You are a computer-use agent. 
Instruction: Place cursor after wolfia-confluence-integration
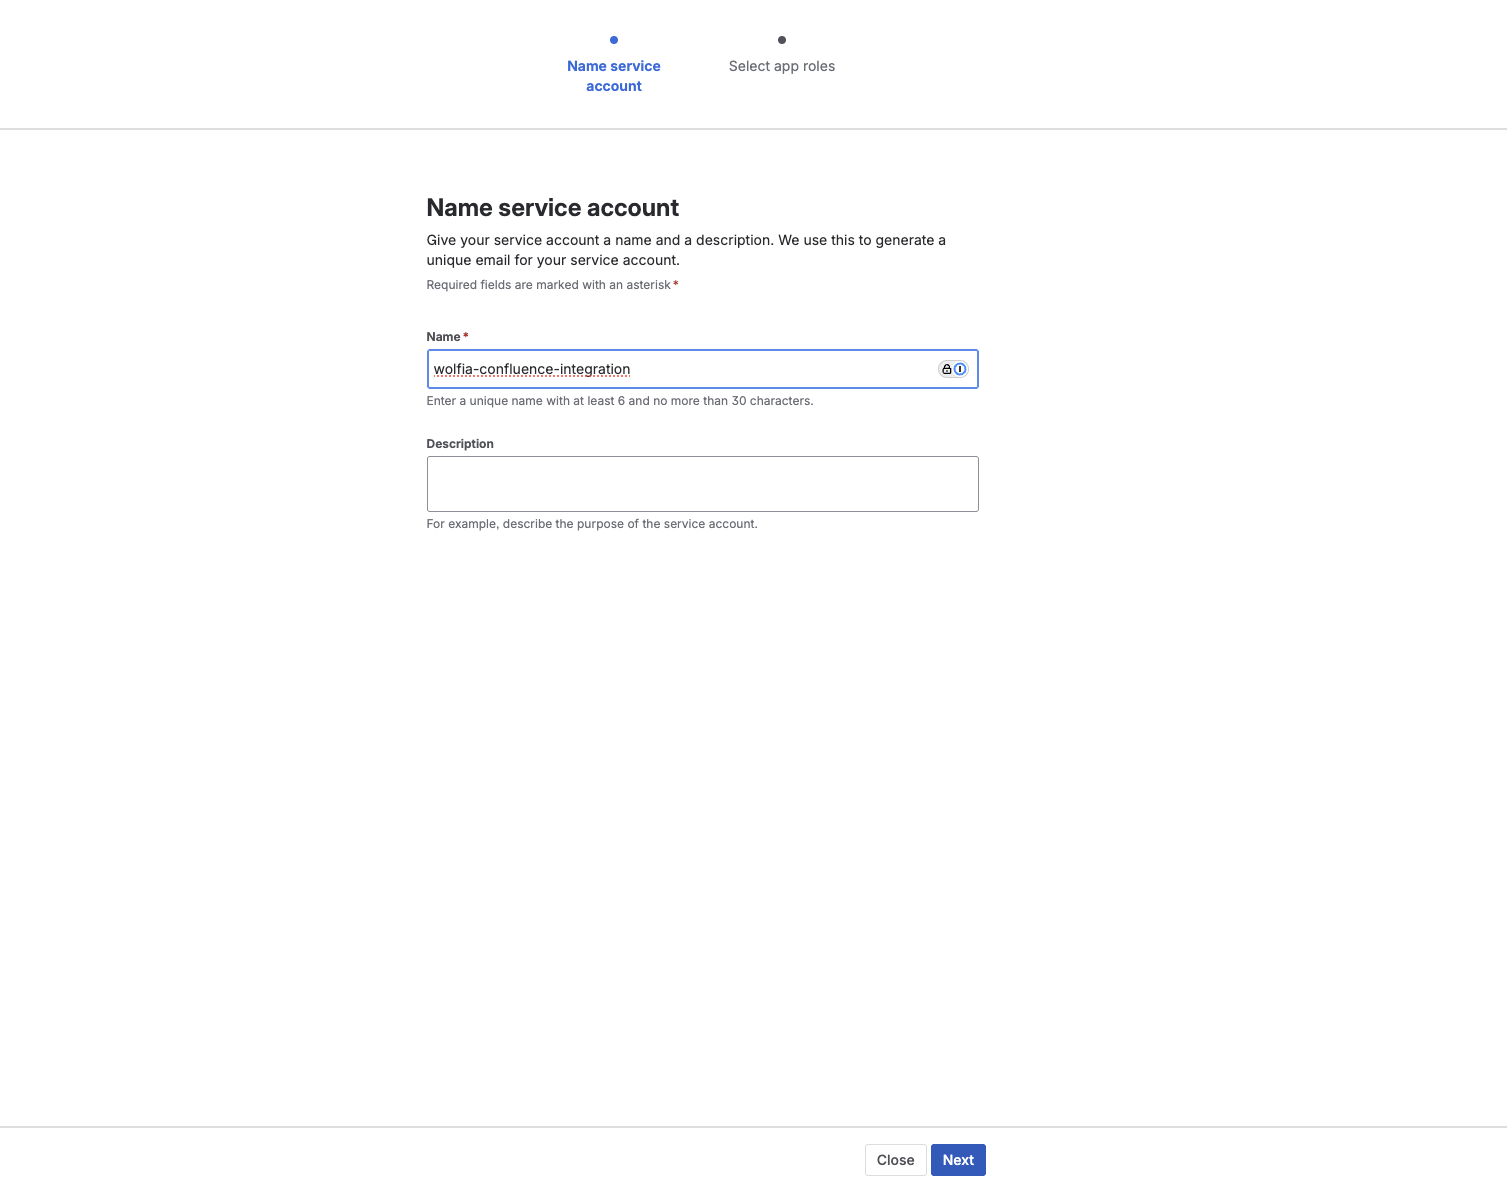click(x=633, y=369)
